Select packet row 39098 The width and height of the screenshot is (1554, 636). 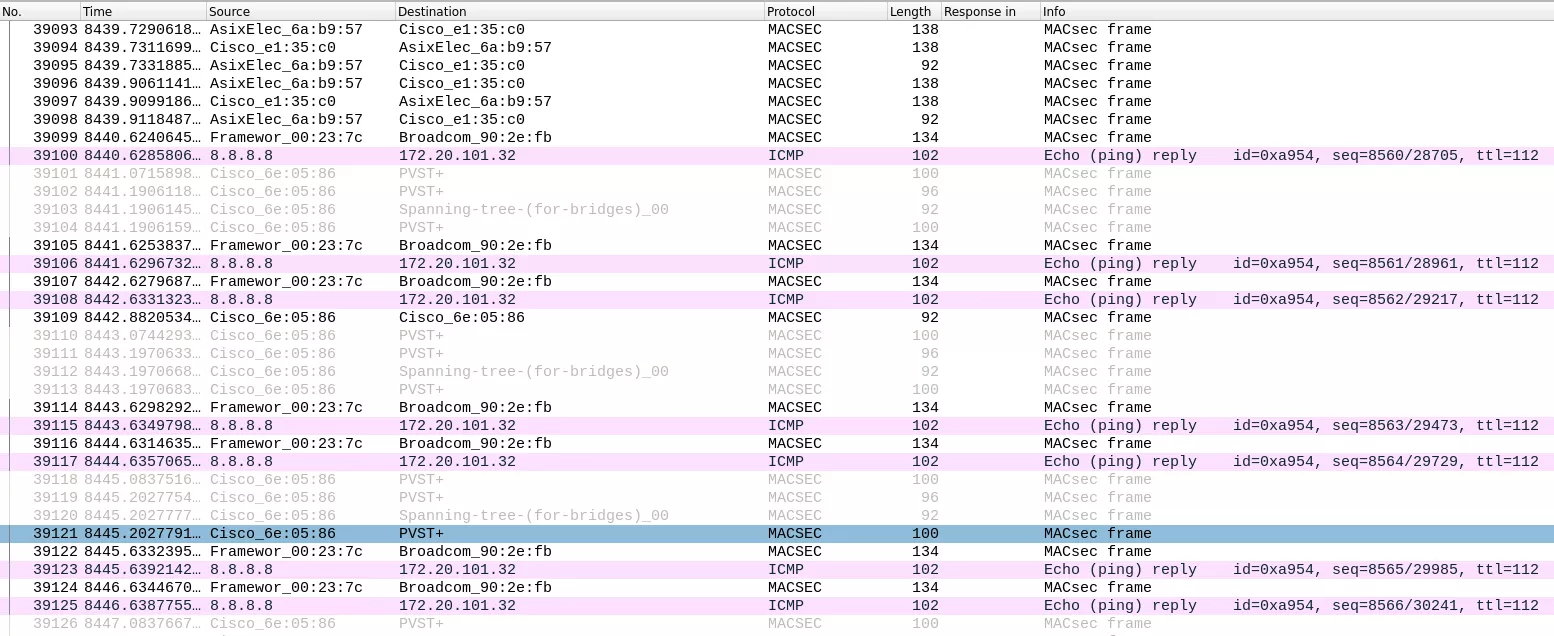pos(777,120)
